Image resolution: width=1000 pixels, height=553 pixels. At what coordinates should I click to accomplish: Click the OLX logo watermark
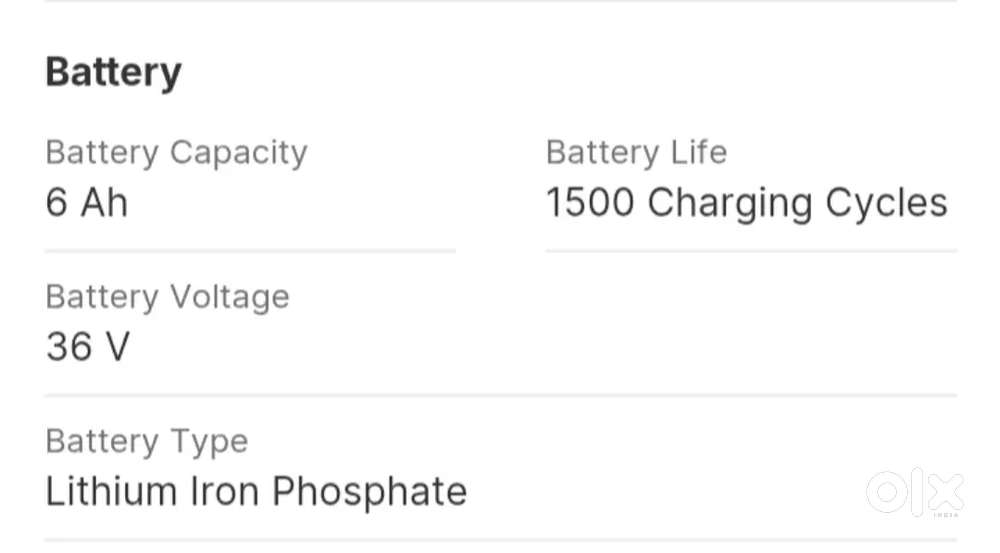[x=914, y=493]
